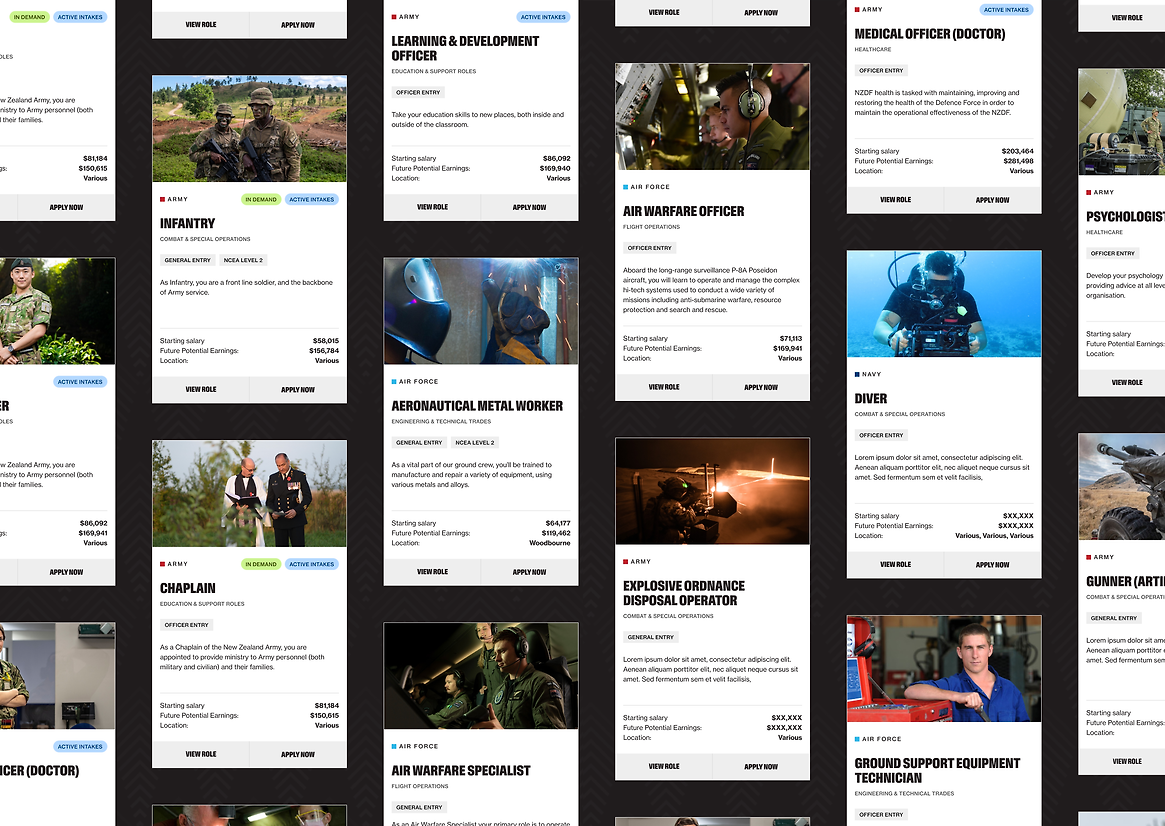Click the Navy square icon on Diver card
Image resolution: width=1165 pixels, height=826 pixels.
pyautogui.click(x=858, y=374)
